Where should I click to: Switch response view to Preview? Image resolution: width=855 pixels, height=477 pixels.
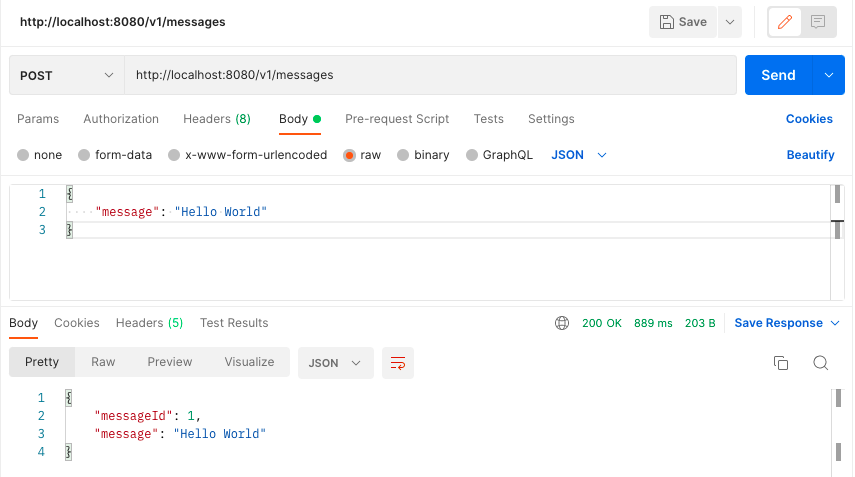pyautogui.click(x=170, y=362)
